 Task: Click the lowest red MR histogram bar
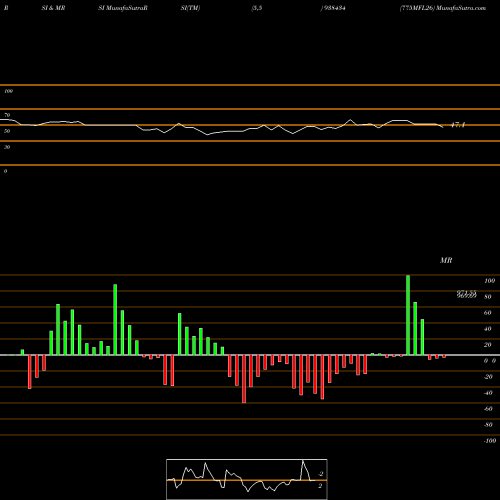(x=244, y=379)
